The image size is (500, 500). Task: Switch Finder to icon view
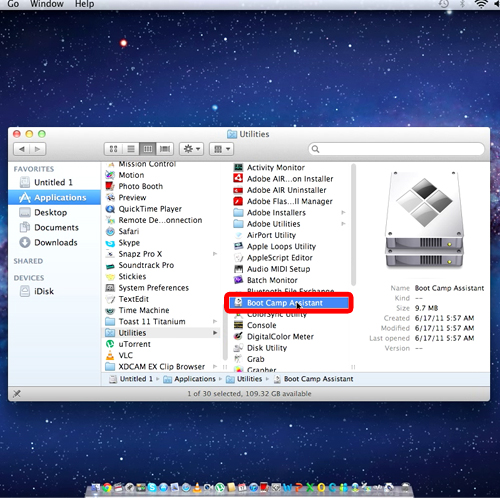point(113,149)
